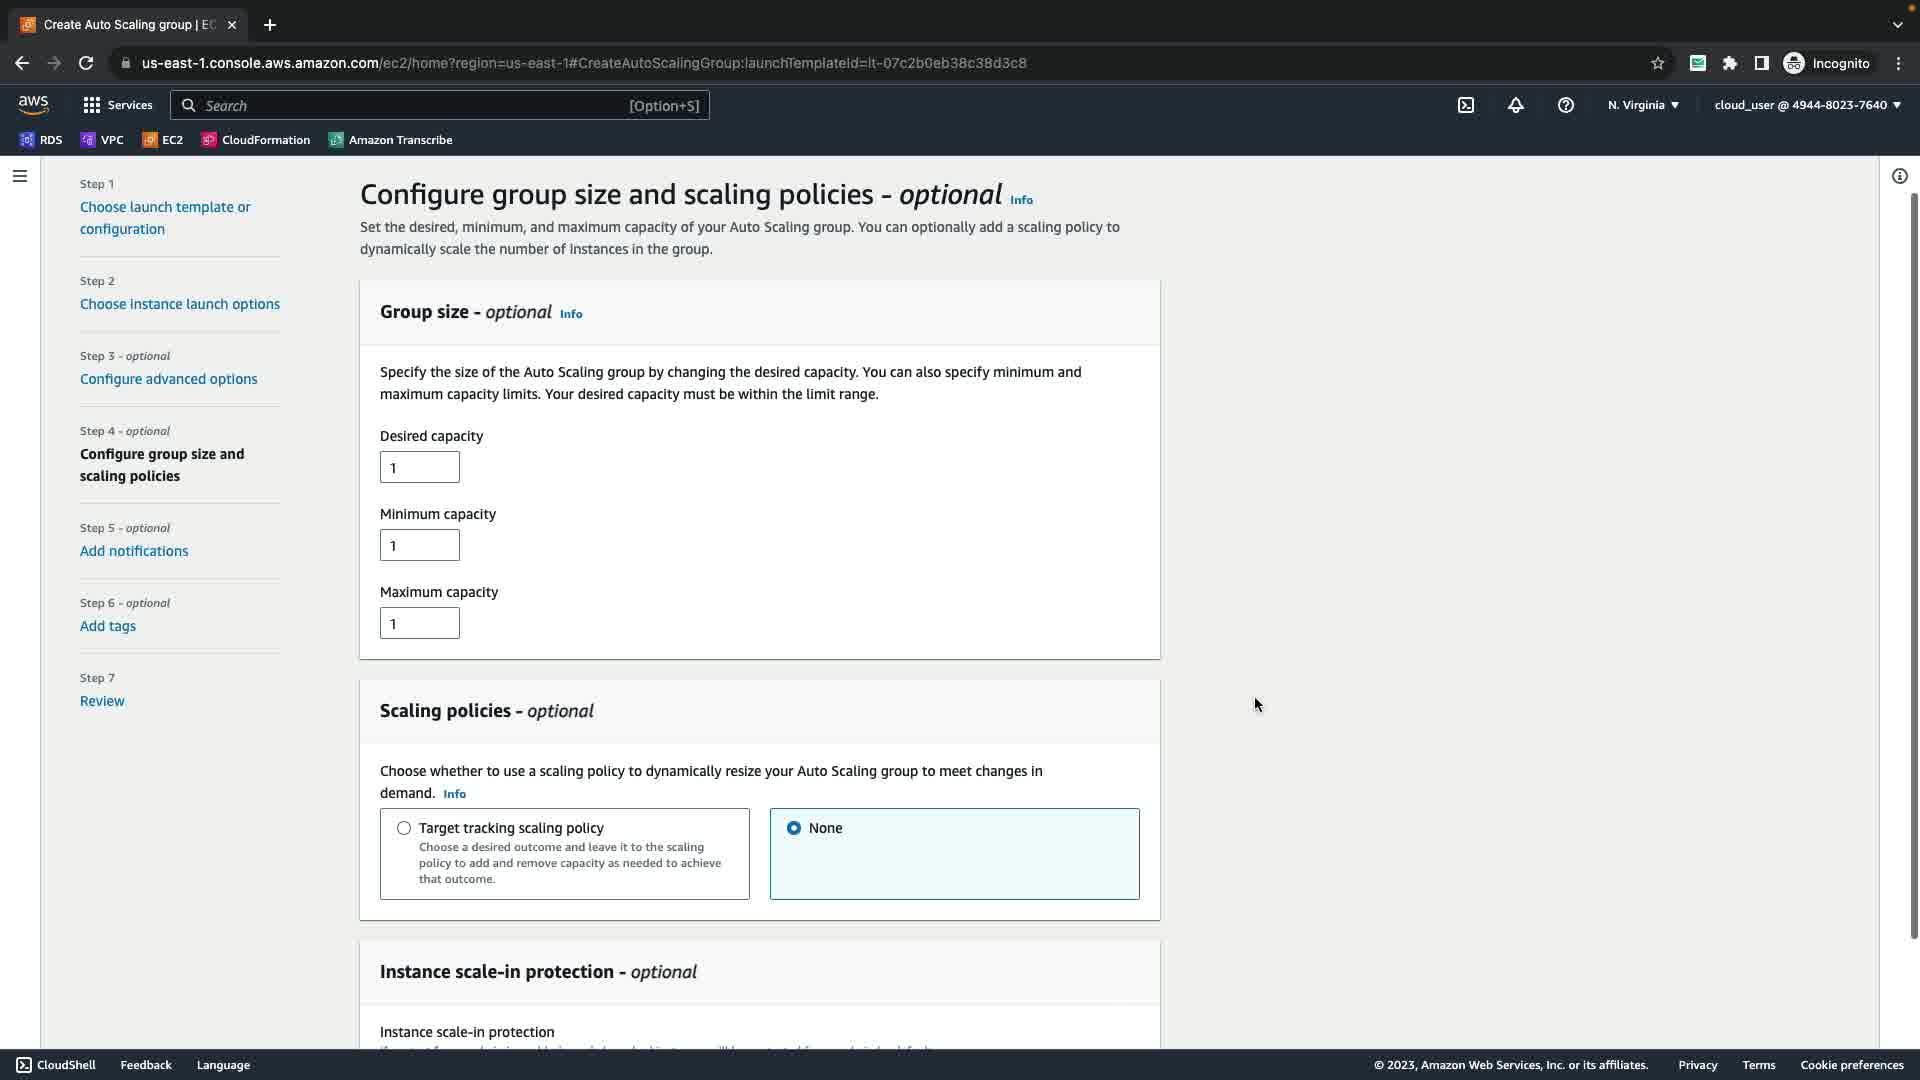1920x1080 pixels.
Task: Open the cloud_user account dropdown
Action: [x=1807, y=105]
